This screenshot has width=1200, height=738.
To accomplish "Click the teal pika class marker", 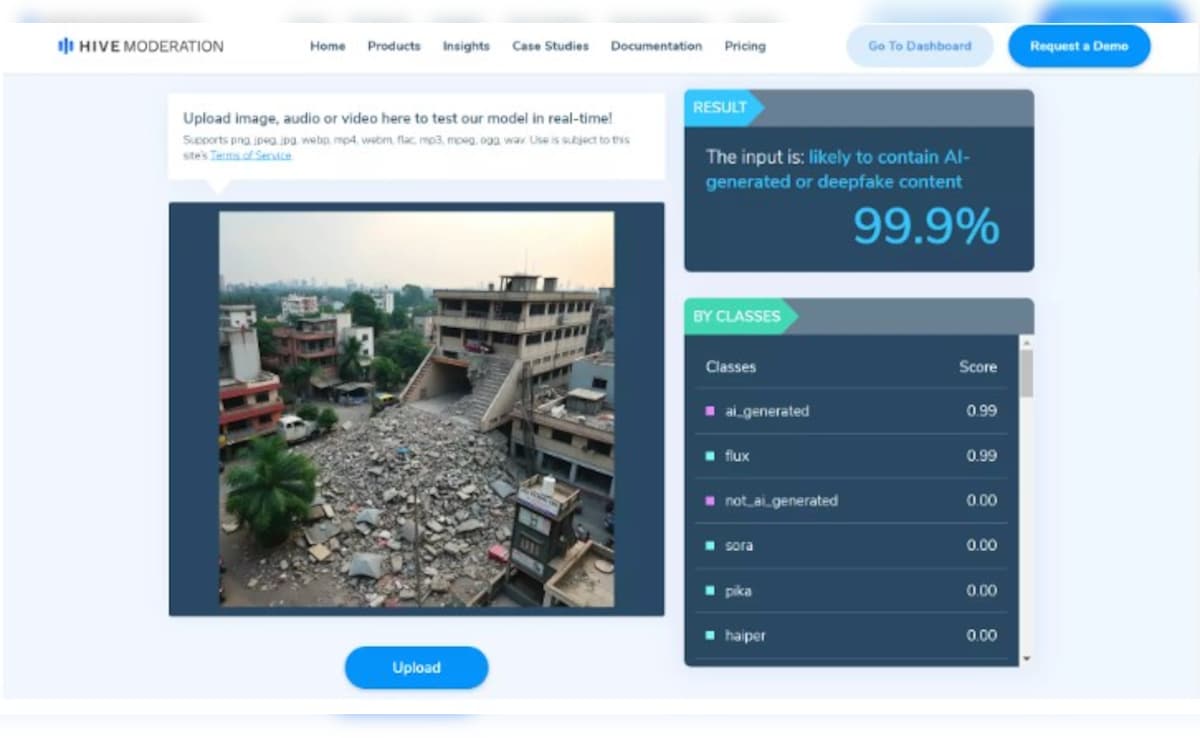I will [x=710, y=591].
